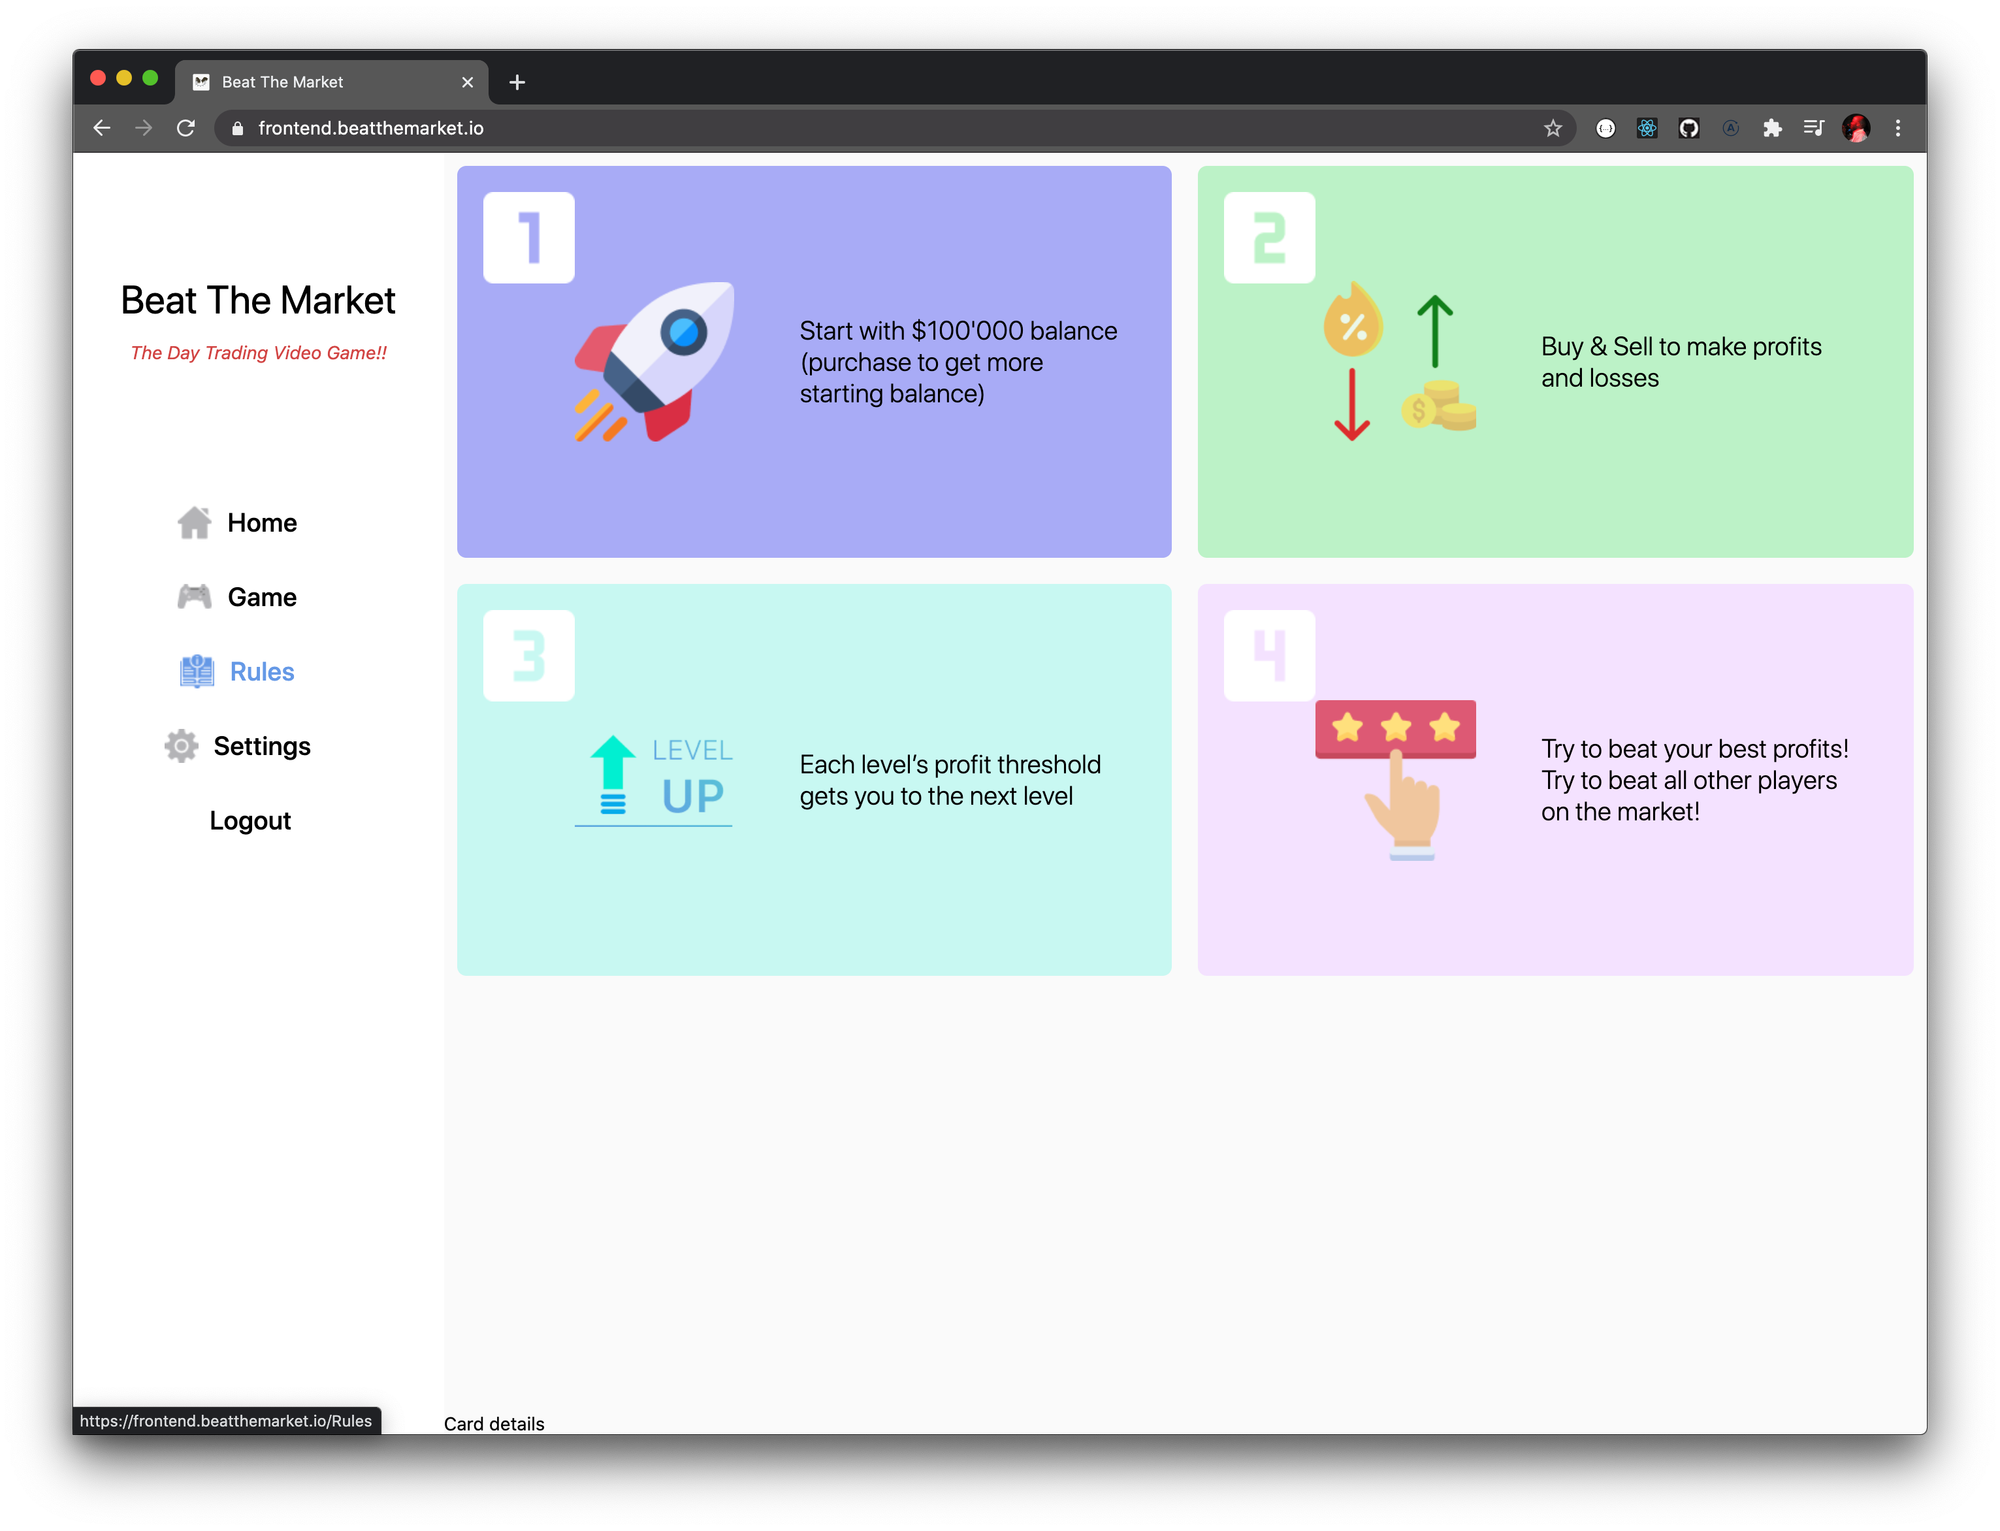
Task: Open the Settings navigation link
Action: (x=261, y=746)
